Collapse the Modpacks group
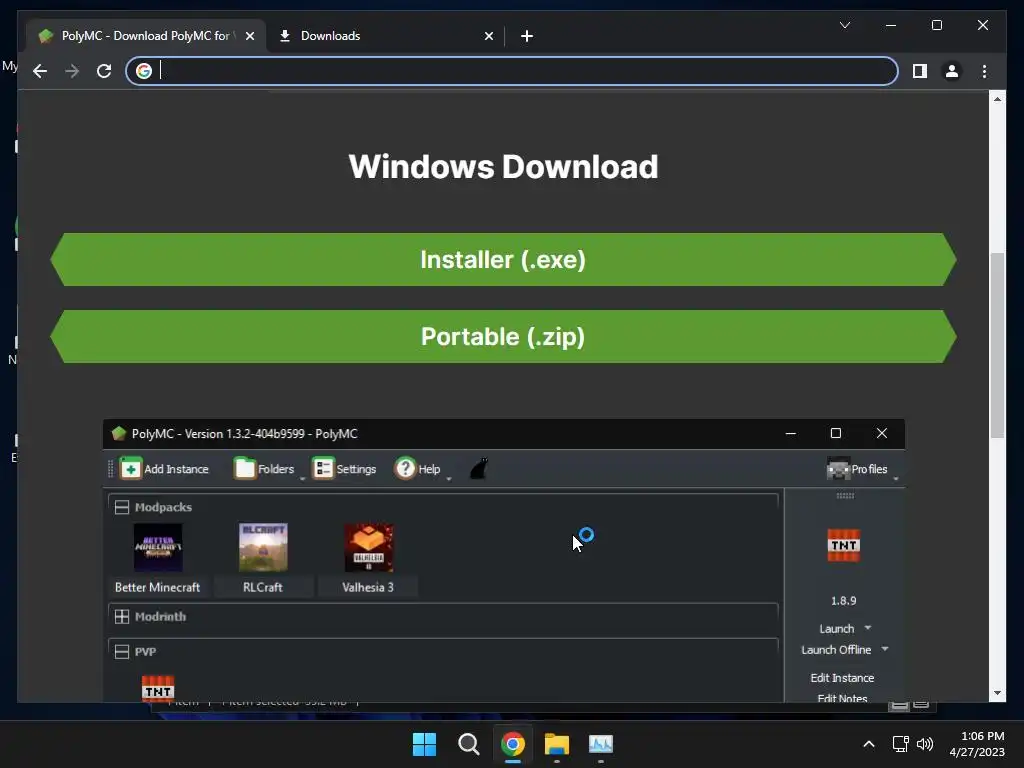1024x768 pixels. tap(121, 507)
